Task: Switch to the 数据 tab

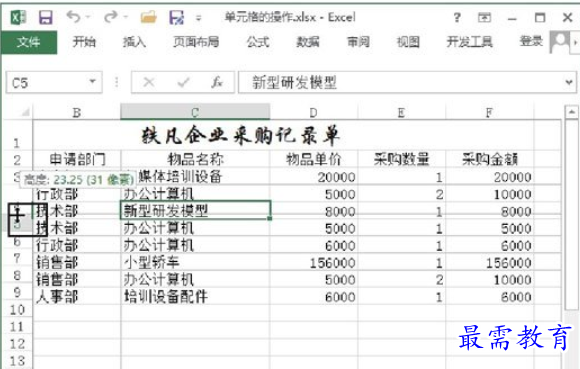Action: [x=308, y=42]
